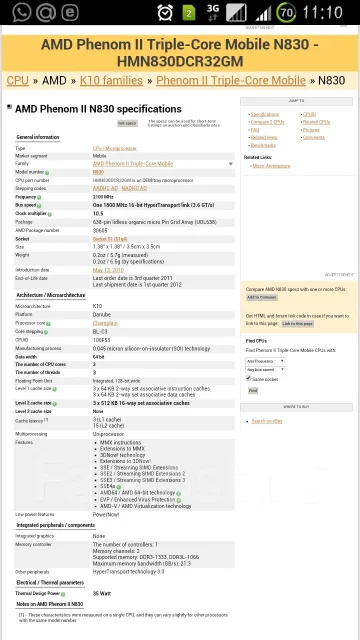Jump to Comments link

click(314, 138)
